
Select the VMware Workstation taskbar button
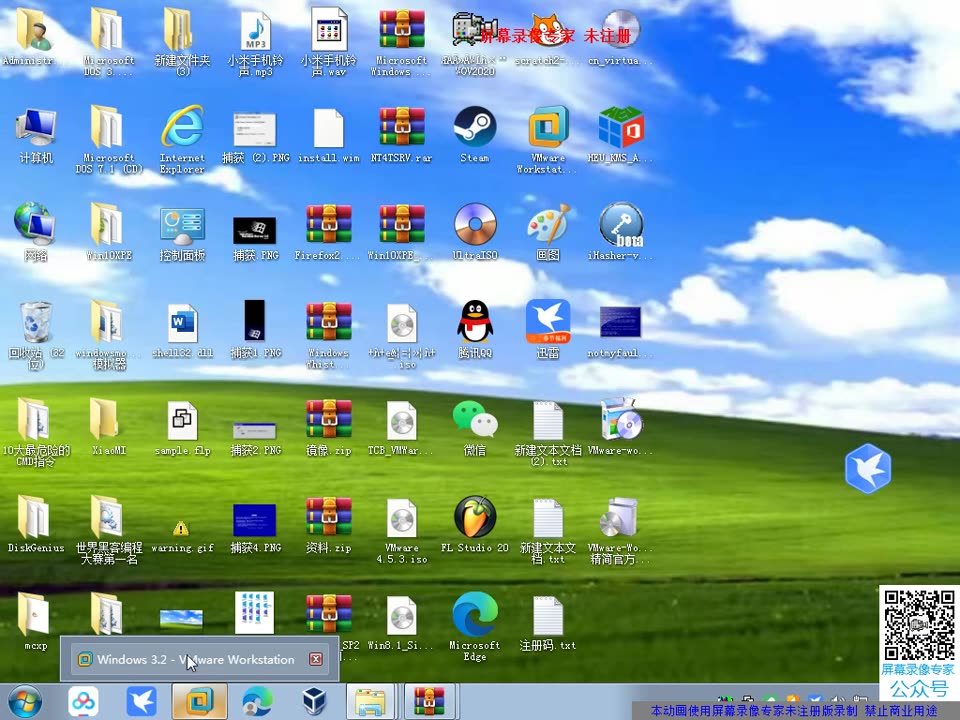pyautogui.click(x=200, y=700)
